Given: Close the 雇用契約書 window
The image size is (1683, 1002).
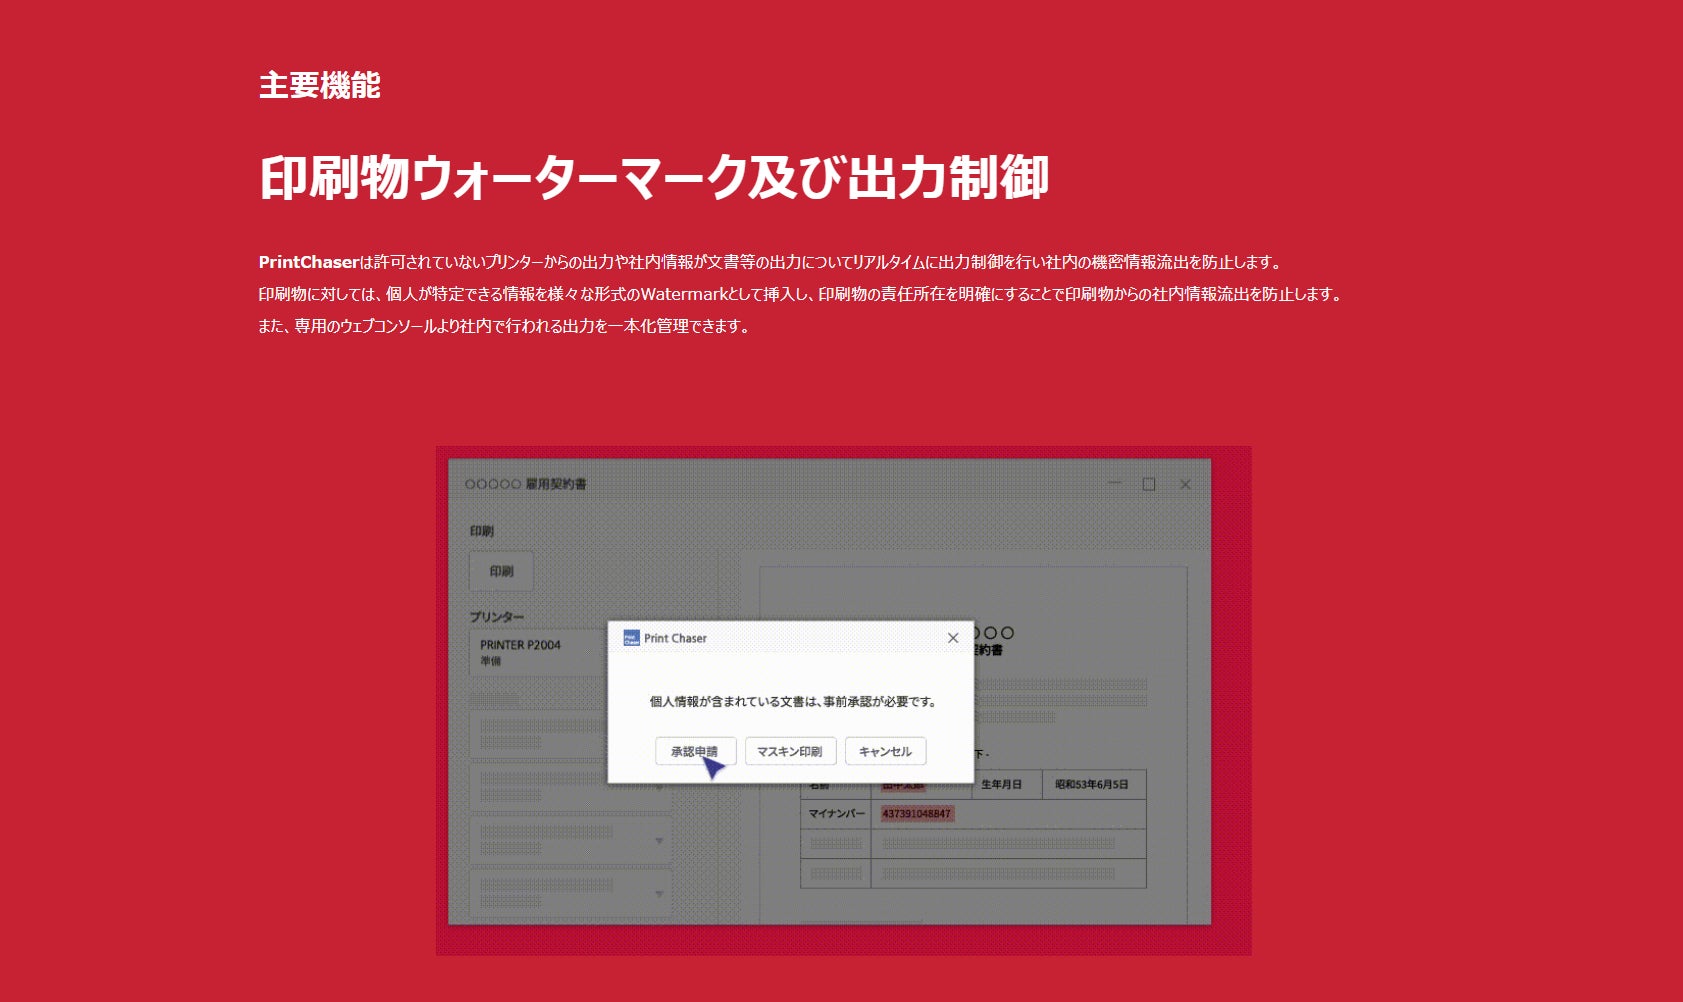Looking at the screenshot, I should 1185,484.
